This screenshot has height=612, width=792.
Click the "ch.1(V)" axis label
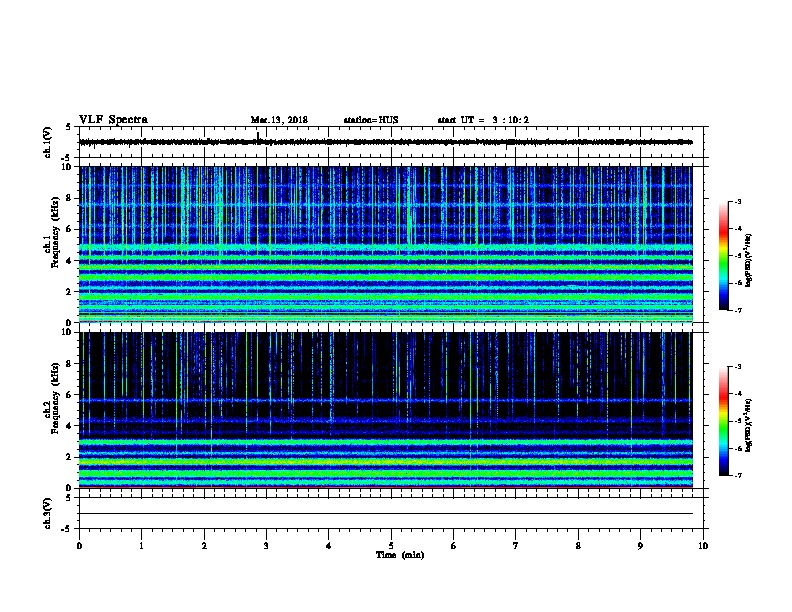47,142
